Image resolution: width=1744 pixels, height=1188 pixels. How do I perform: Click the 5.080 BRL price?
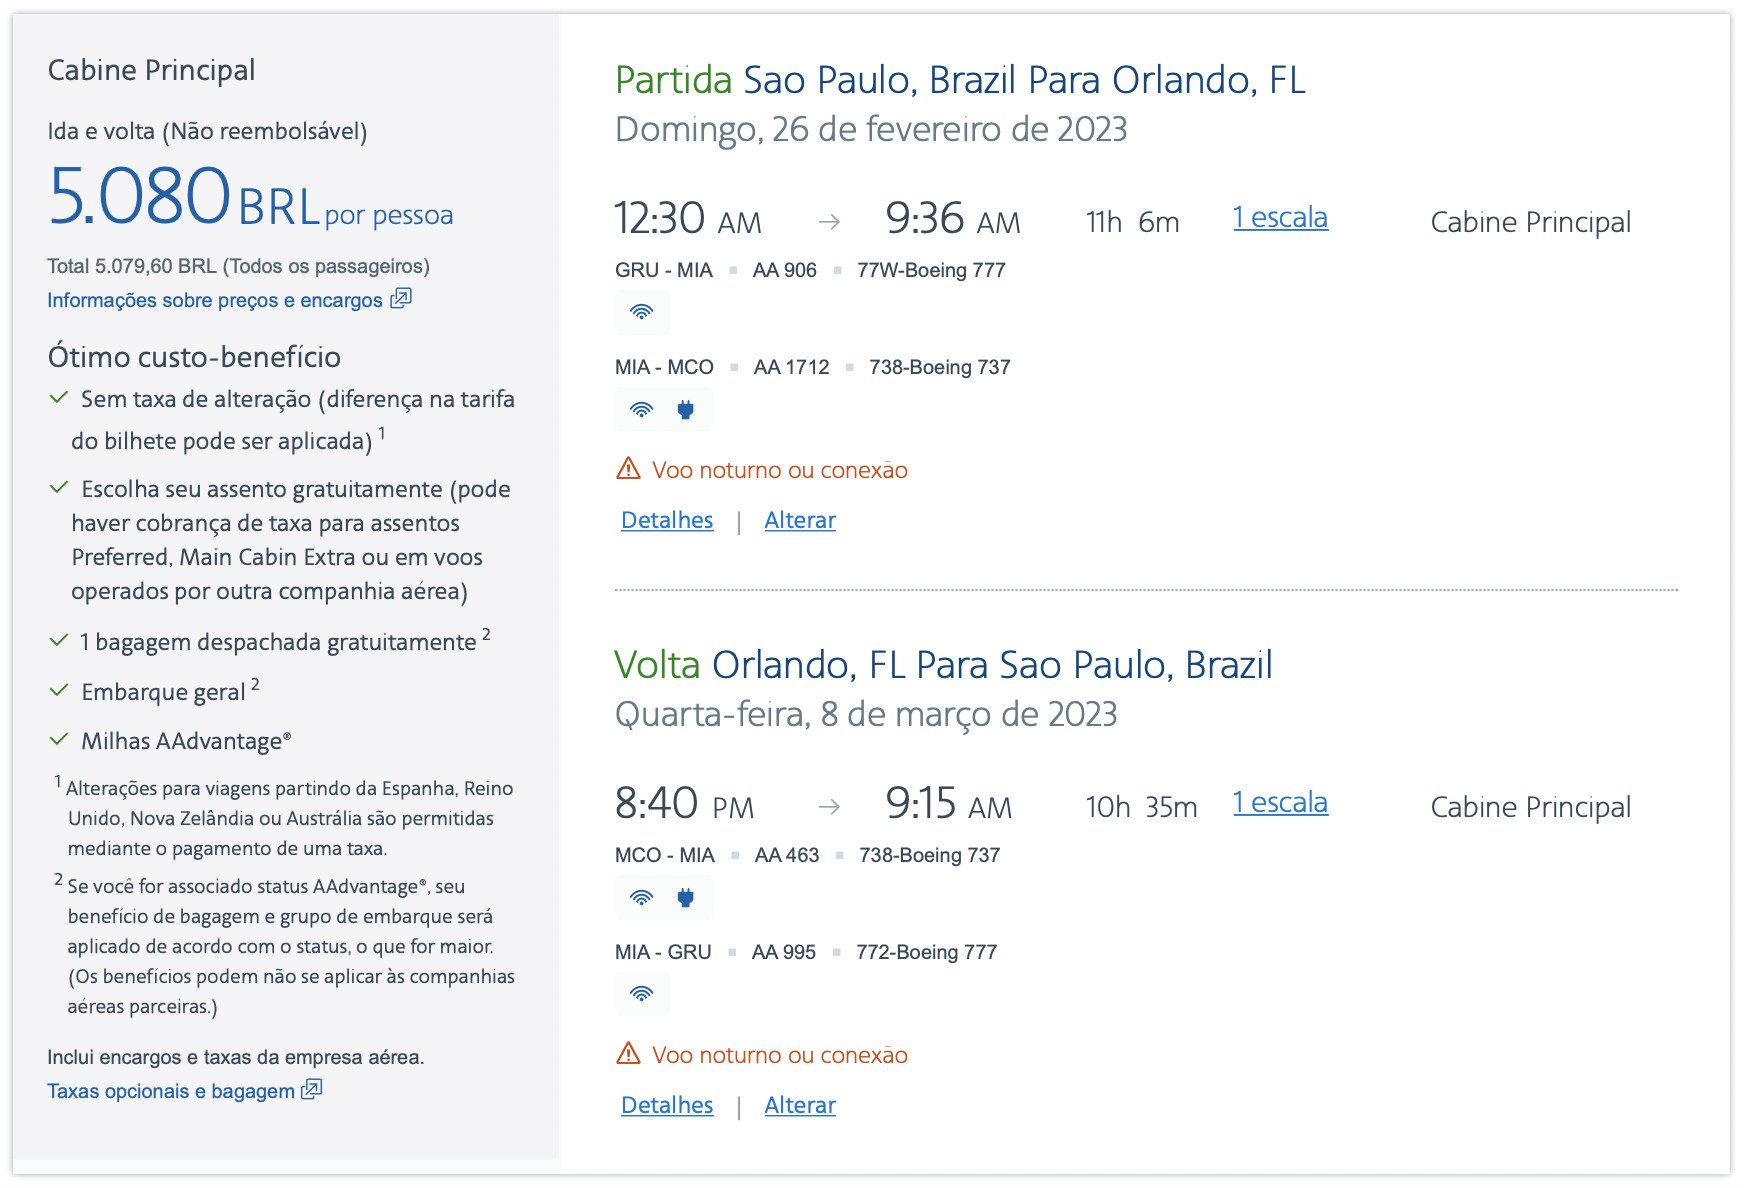184,197
